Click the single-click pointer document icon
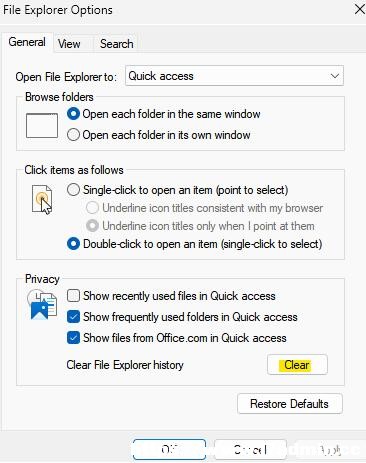 pos(42,200)
